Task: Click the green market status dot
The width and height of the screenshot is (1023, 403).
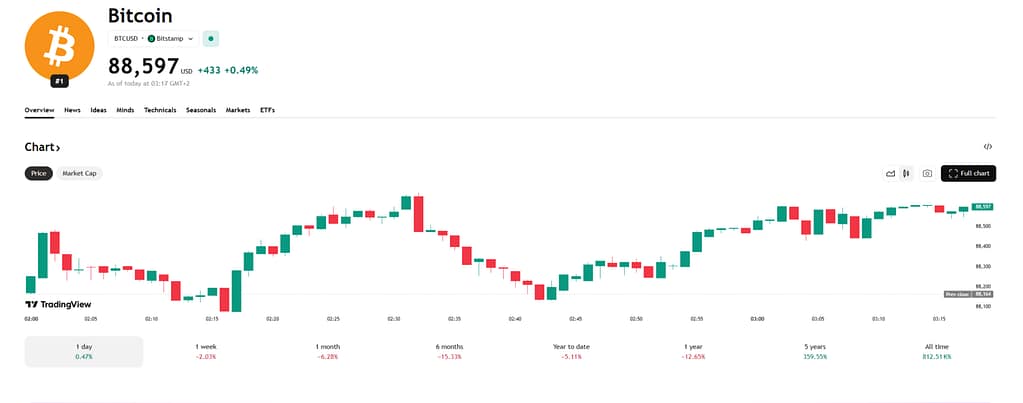Action: [210, 39]
